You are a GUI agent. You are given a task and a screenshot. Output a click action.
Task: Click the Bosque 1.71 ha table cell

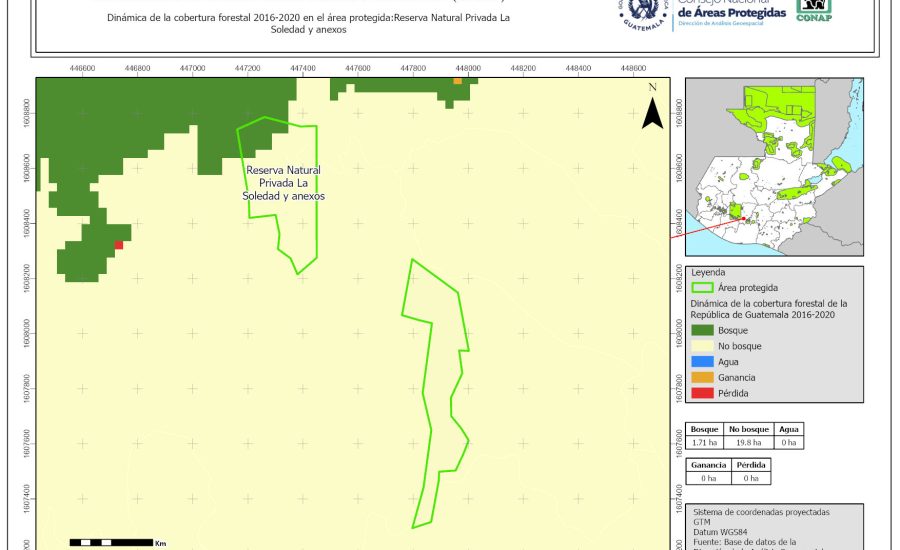(x=705, y=441)
